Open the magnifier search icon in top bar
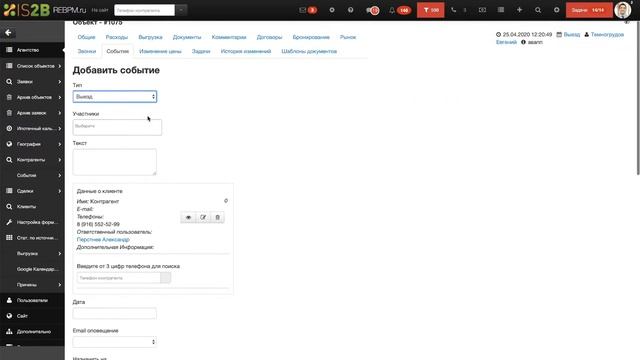 click(538, 10)
